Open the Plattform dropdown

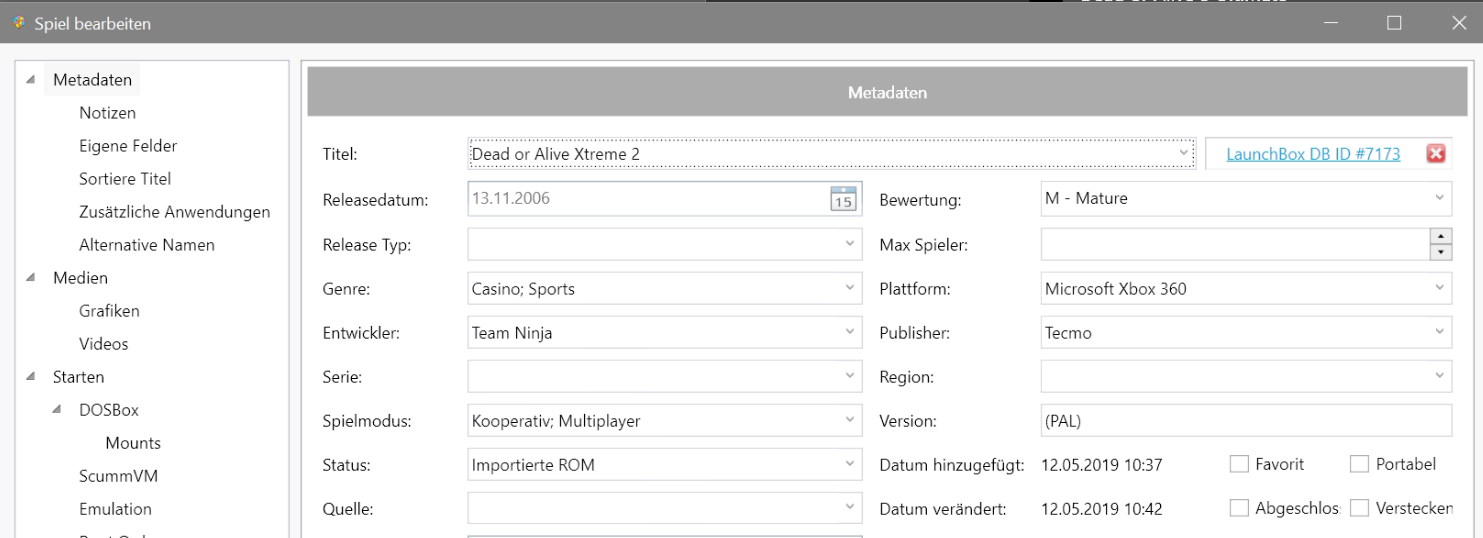(1440, 288)
